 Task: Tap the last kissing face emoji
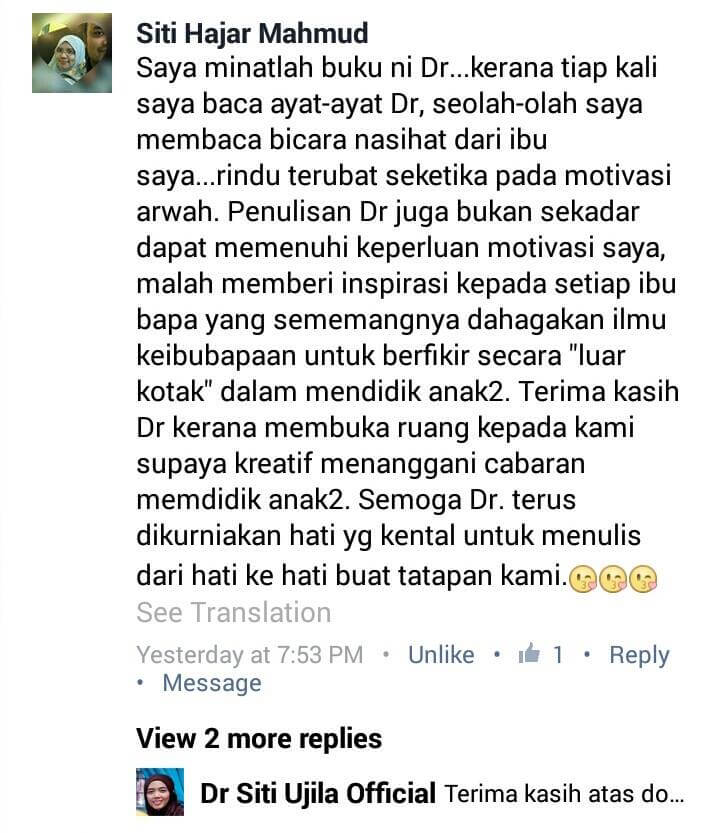point(643,580)
